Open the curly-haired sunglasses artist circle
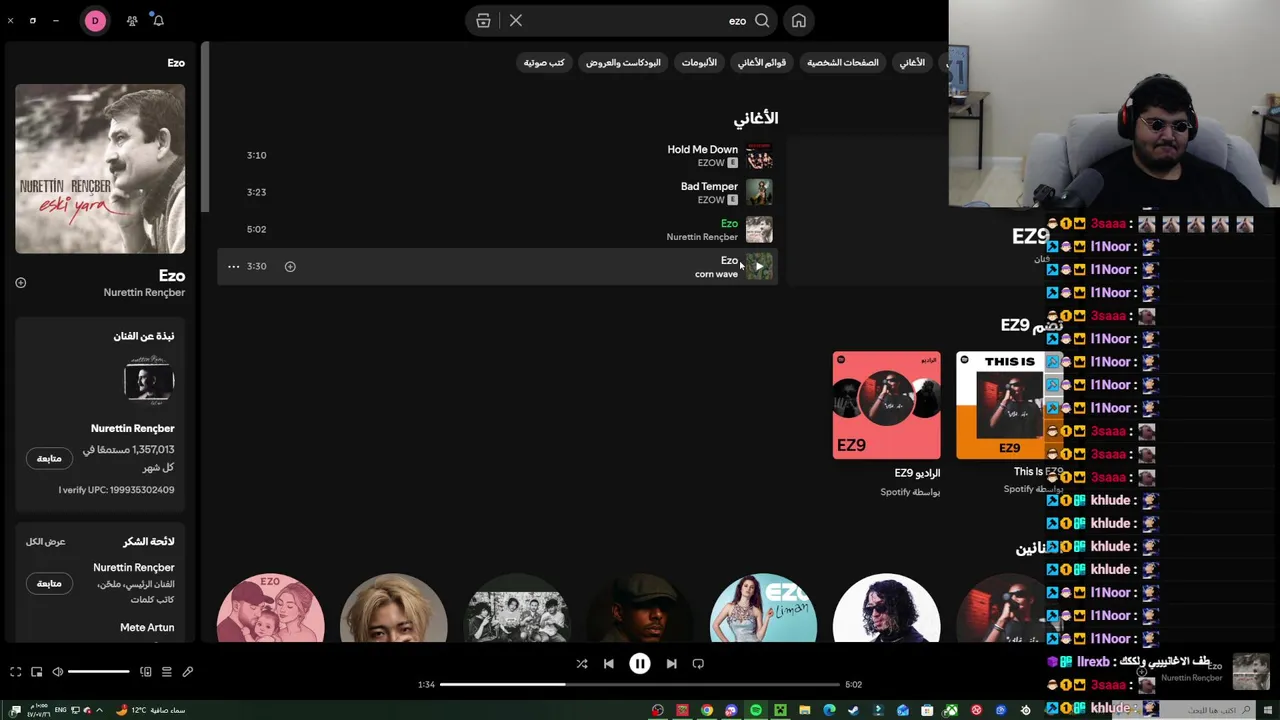This screenshot has height=720, width=1280. pyautogui.click(x=886, y=608)
